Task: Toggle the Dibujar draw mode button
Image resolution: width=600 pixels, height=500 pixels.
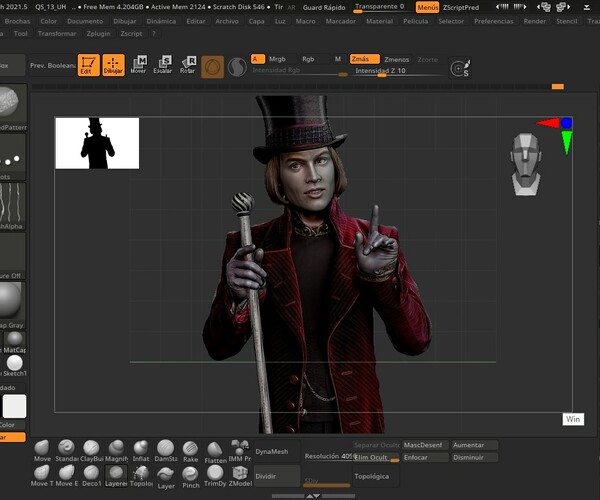Action: 113,65
